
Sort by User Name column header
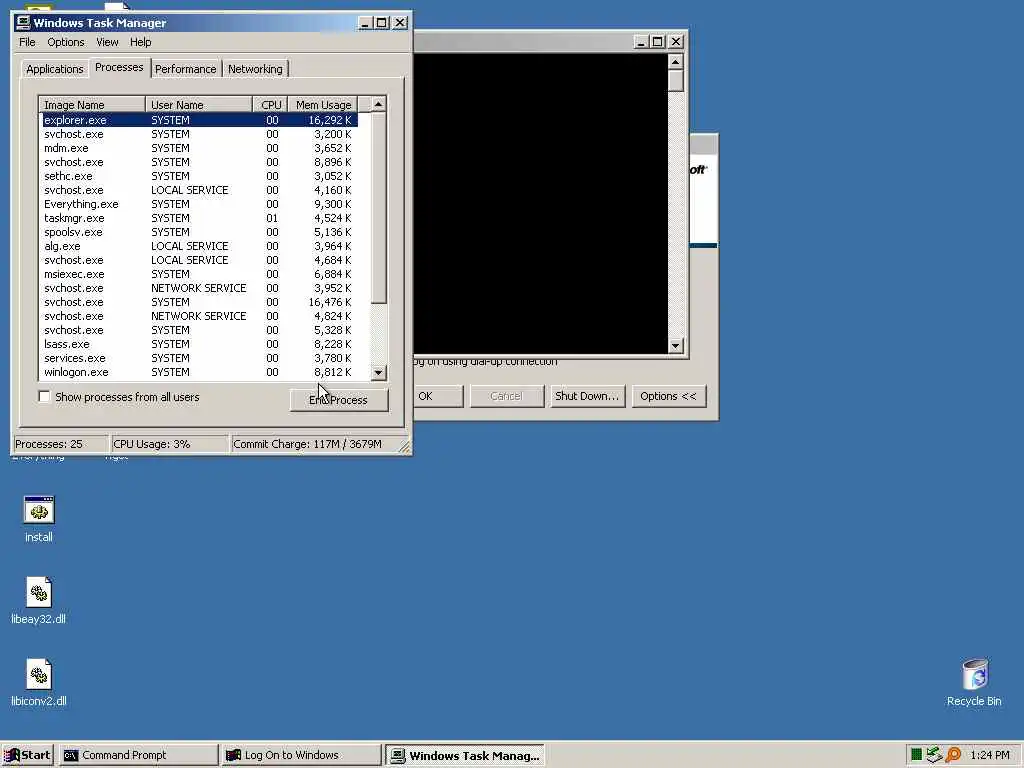tap(199, 104)
